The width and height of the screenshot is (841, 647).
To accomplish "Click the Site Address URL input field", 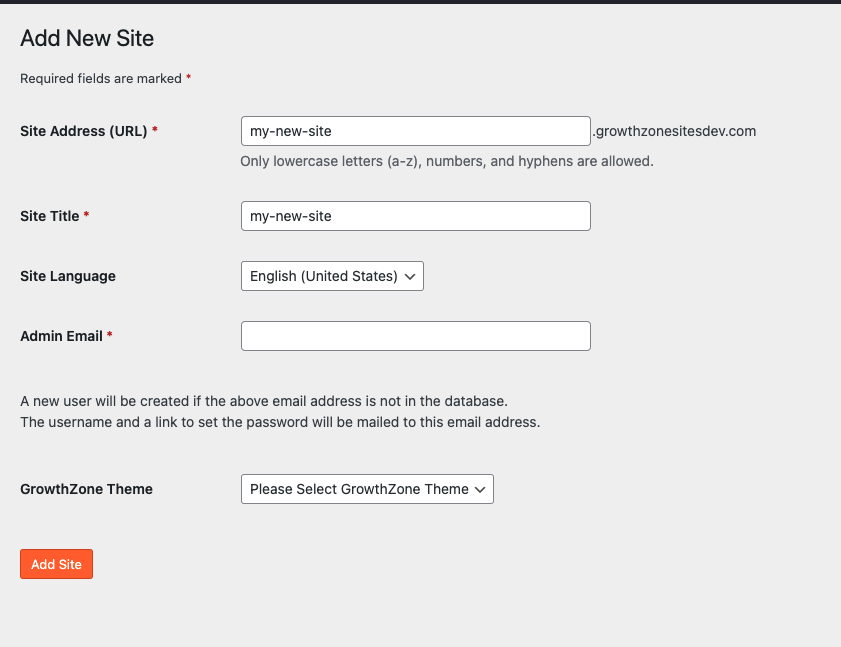I will [x=415, y=131].
